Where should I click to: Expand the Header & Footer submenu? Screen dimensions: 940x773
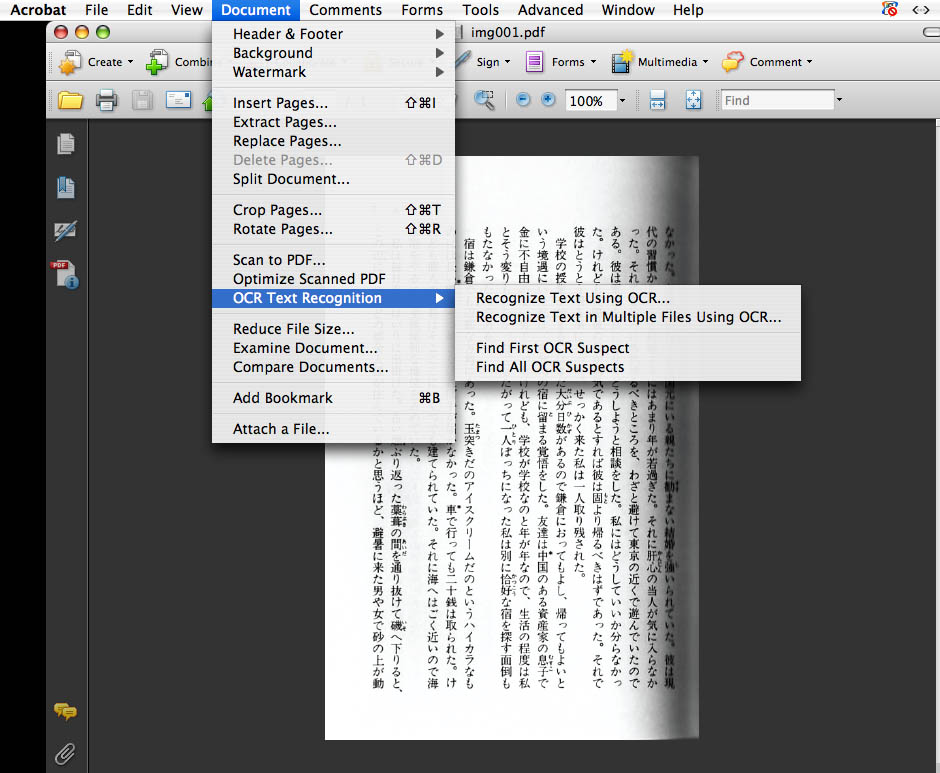tap(333, 34)
